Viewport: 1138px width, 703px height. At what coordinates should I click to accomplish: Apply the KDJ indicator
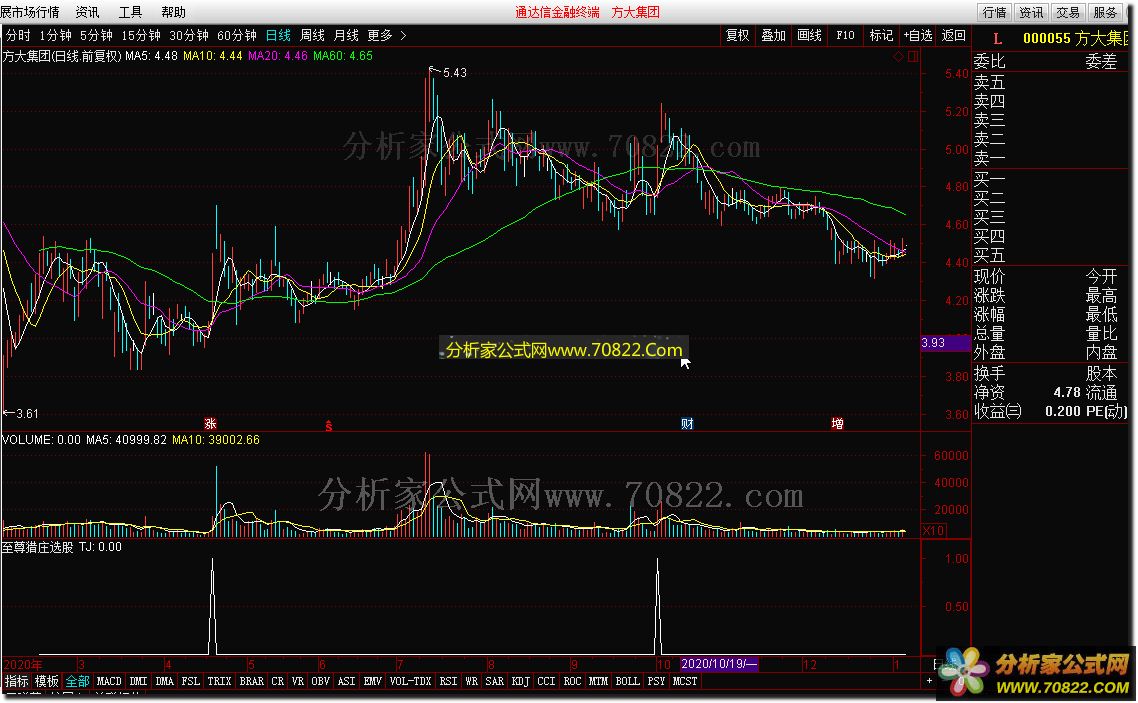point(520,681)
